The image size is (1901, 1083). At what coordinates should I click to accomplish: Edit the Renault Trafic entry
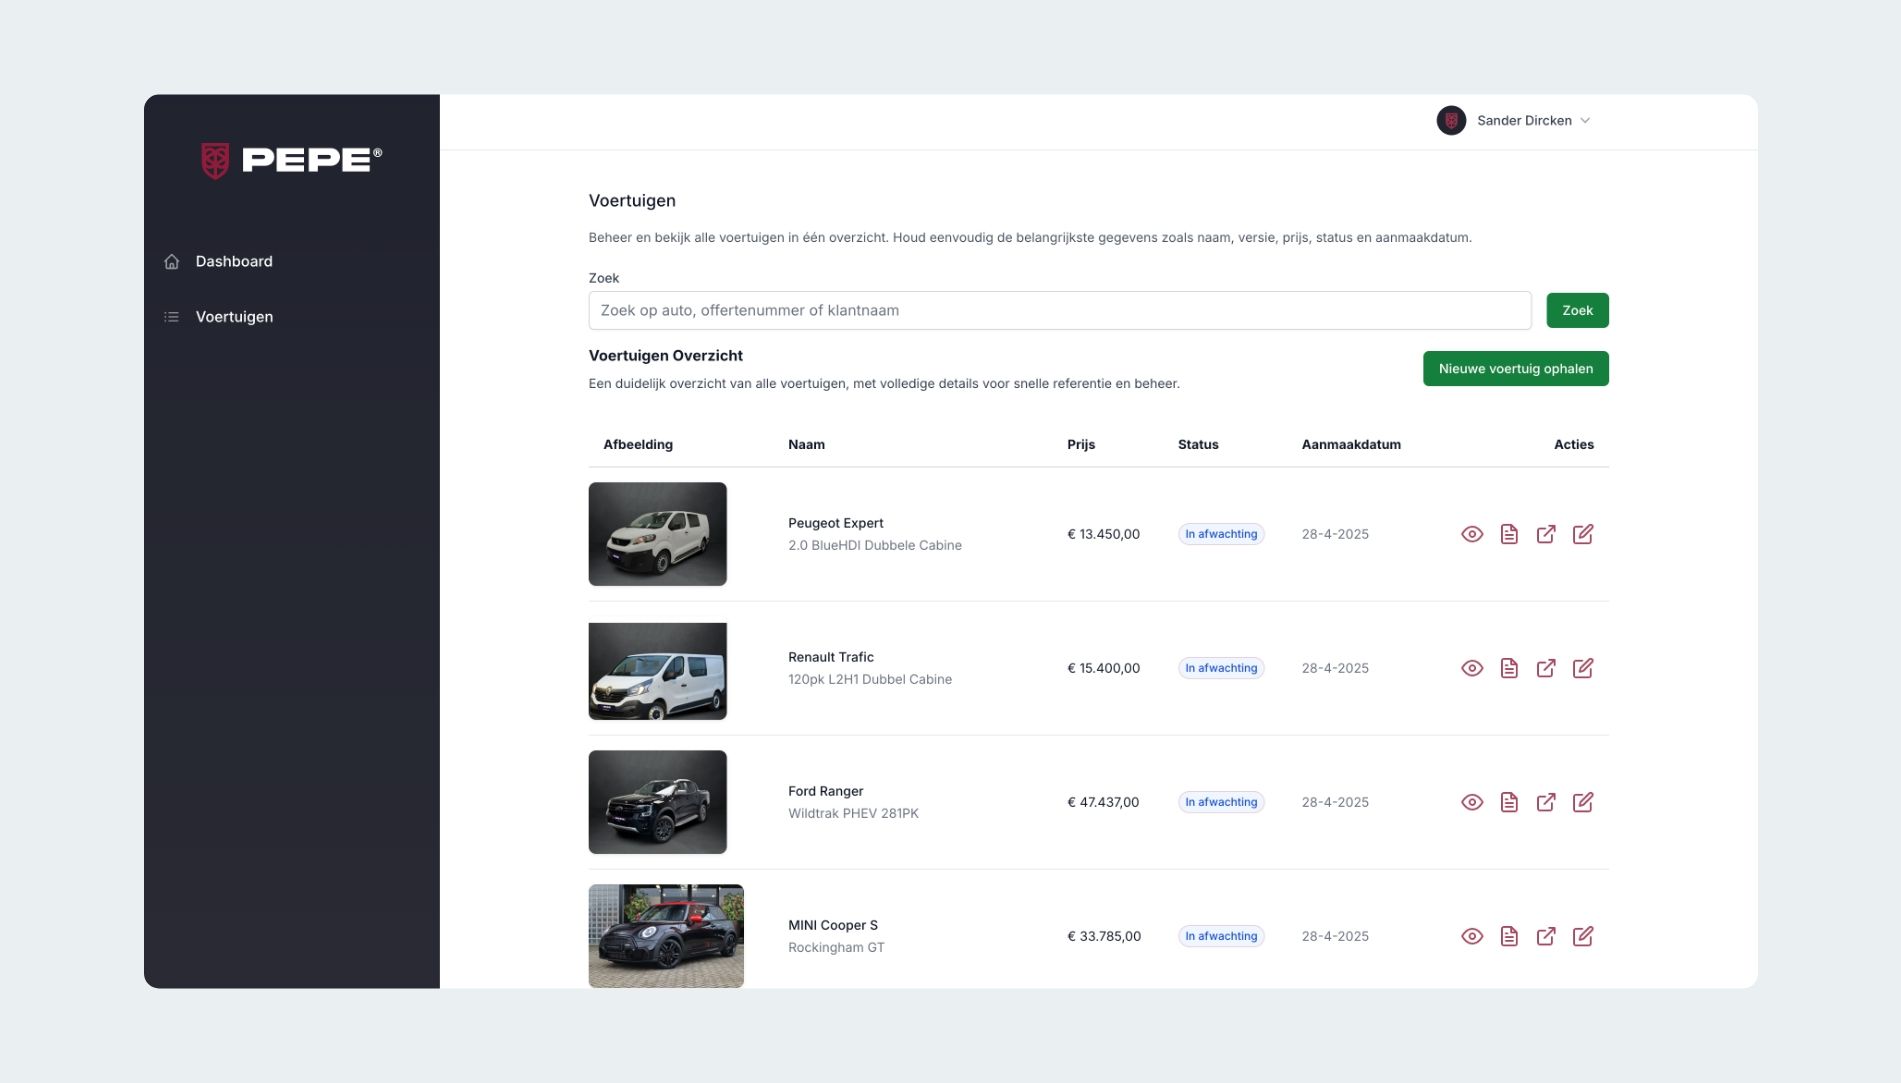(1583, 668)
